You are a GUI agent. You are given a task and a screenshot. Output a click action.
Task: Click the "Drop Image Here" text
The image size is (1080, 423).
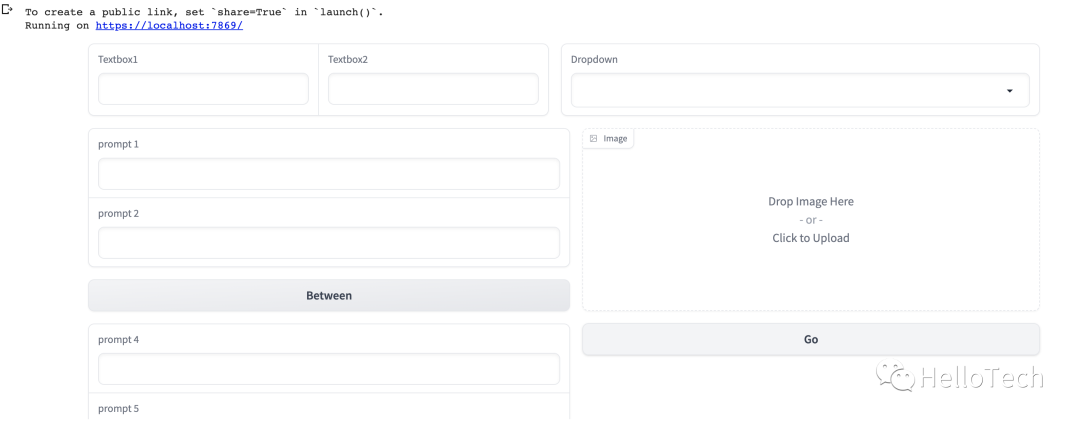pos(811,202)
